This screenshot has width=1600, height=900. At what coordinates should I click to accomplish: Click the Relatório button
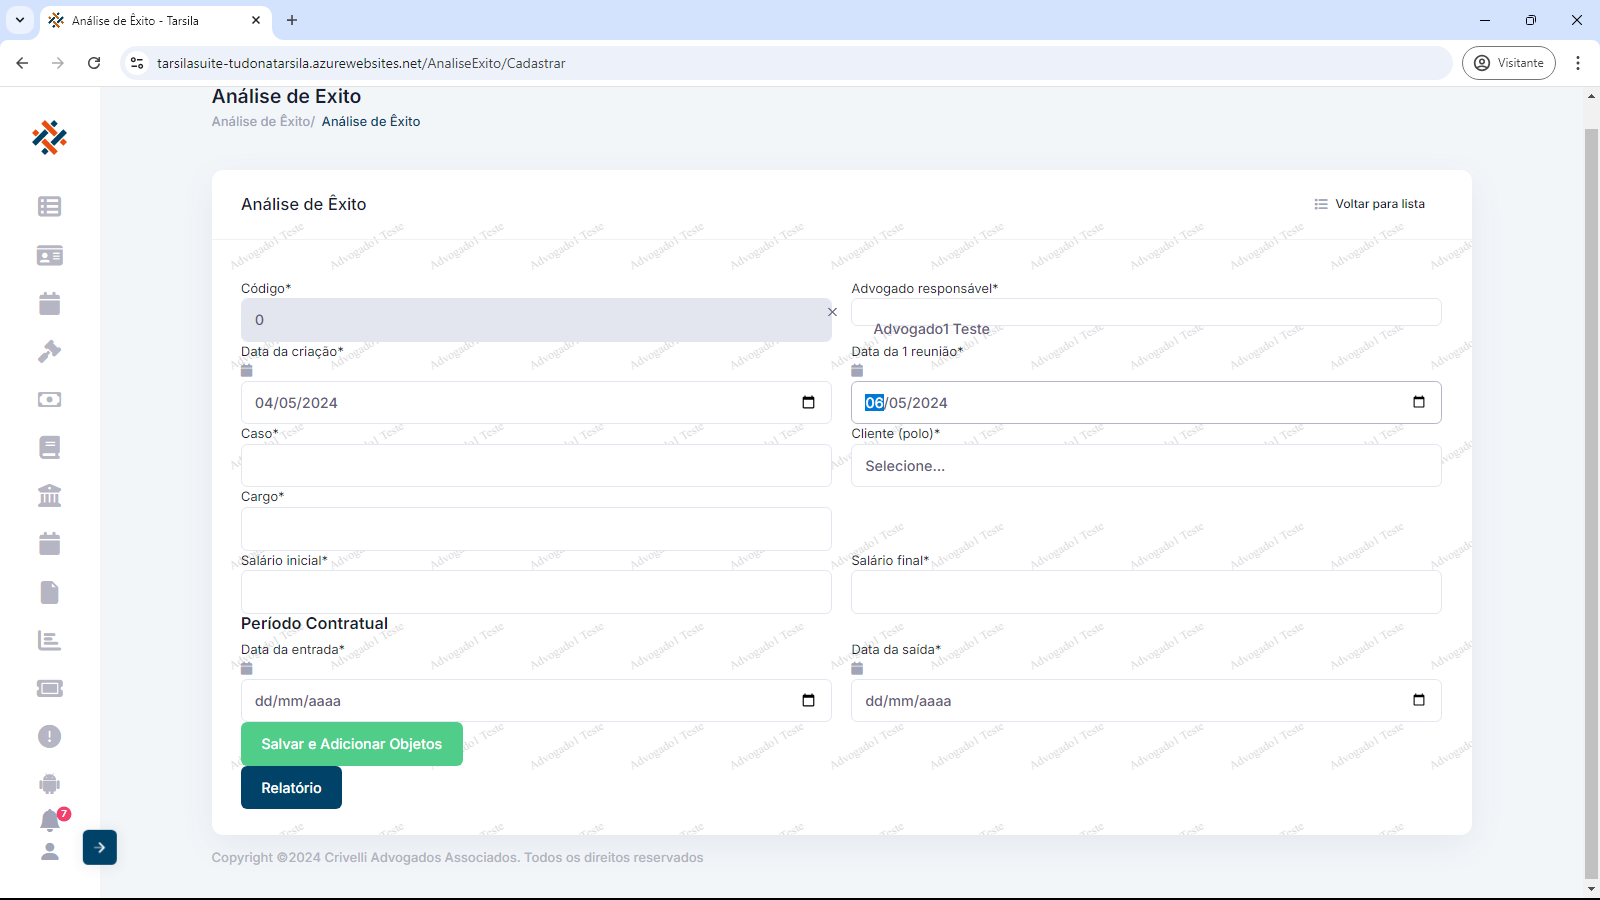[x=291, y=788]
